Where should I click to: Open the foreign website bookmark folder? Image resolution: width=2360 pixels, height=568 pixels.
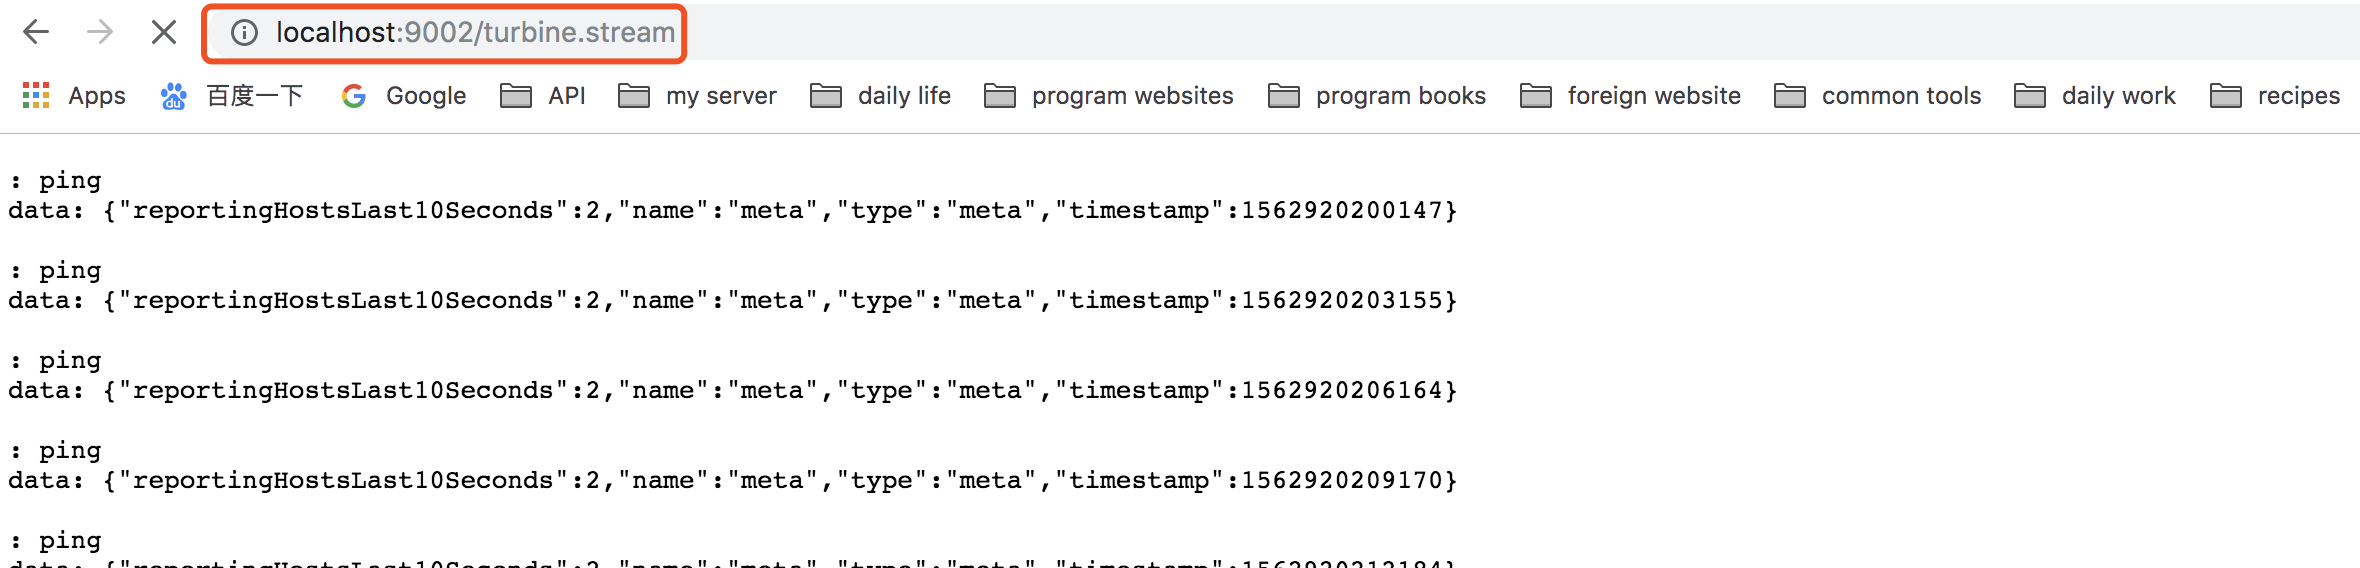[1630, 96]
